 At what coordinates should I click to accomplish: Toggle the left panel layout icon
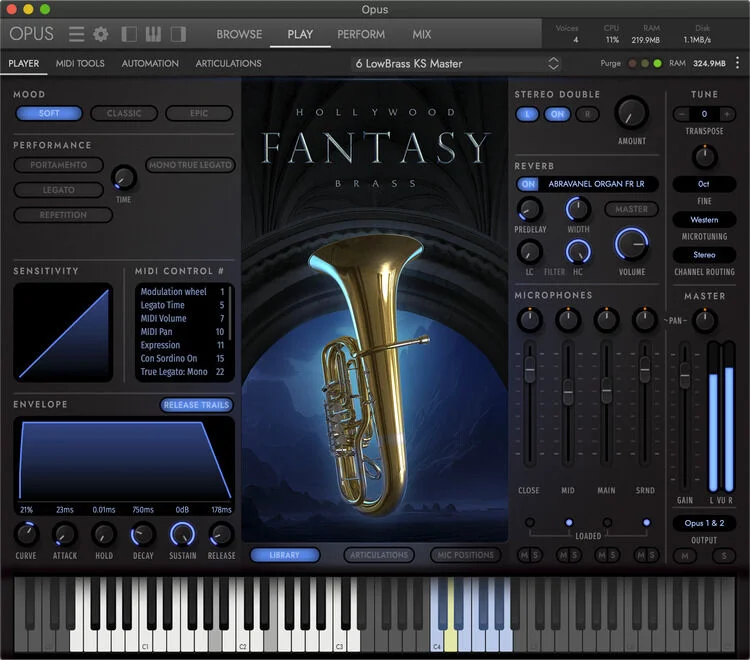tap(129, 34)
